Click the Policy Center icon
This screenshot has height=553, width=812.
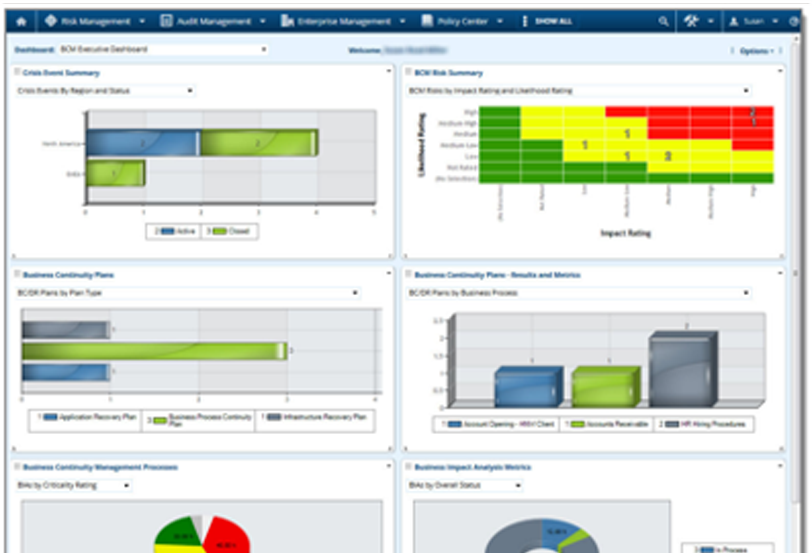pos(427,21)
